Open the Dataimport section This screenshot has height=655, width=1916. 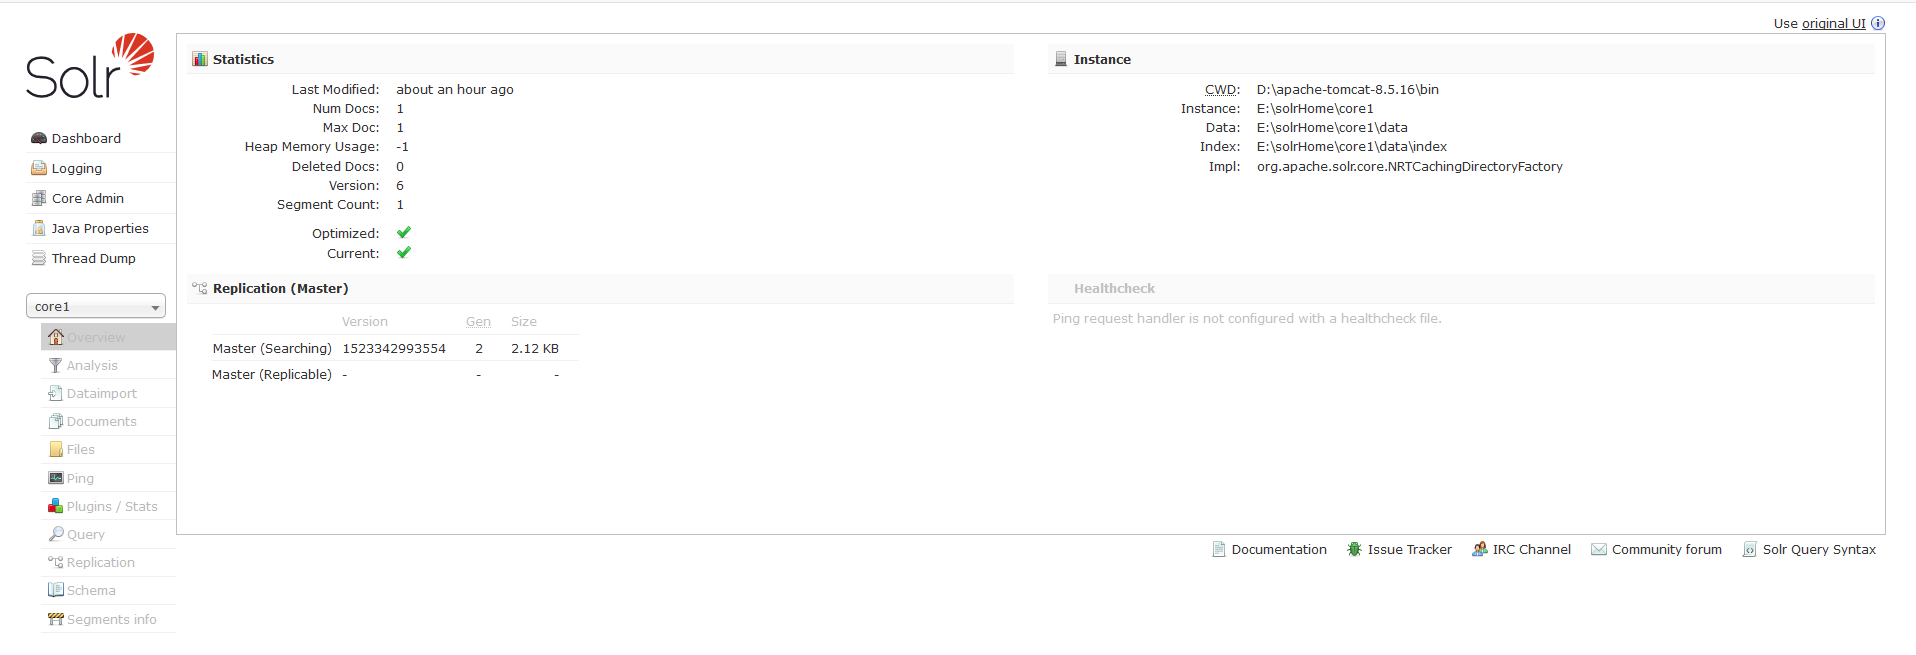tap(102, 393)
